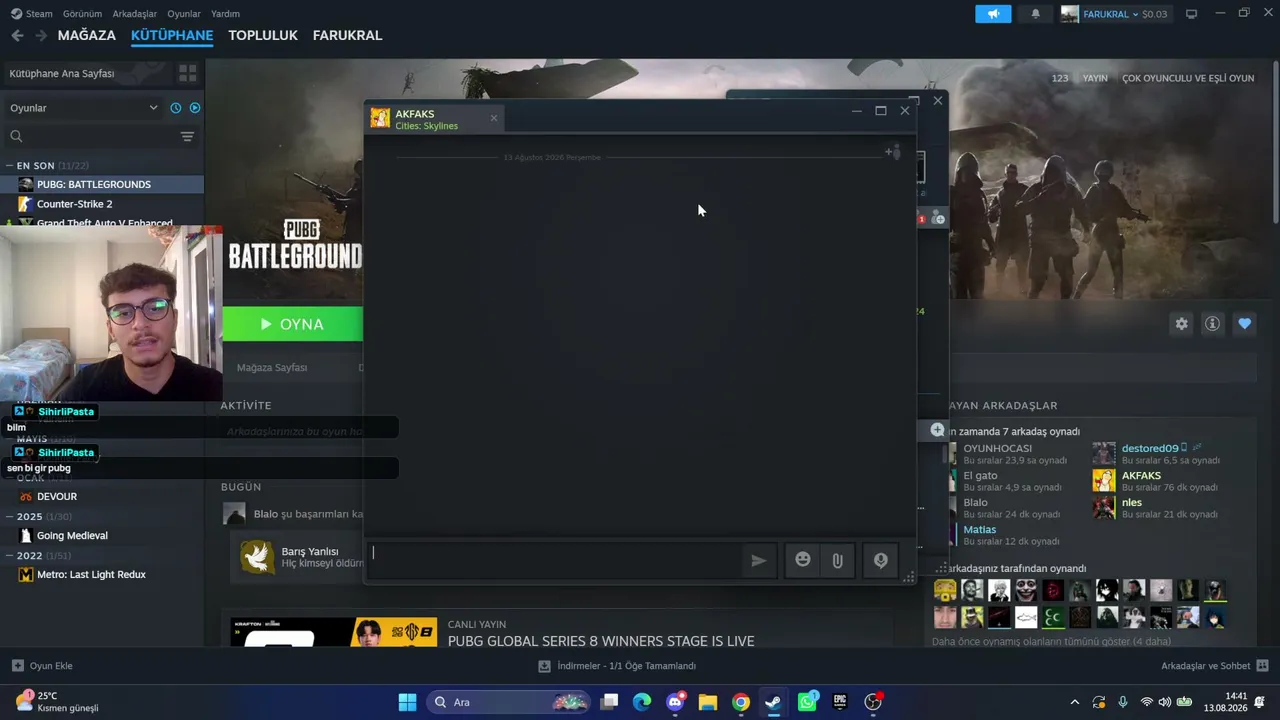The image size is (1280, 720).
Task: Open Windows Start menu
Action: pyautogui.click(x=407, y=702)
